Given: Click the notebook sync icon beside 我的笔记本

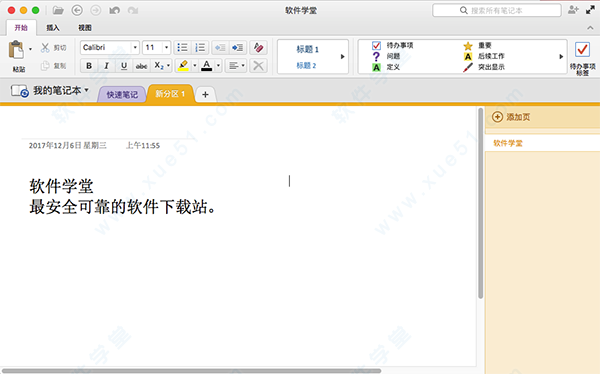Looking at the screenshot, I should click(20, 91).
